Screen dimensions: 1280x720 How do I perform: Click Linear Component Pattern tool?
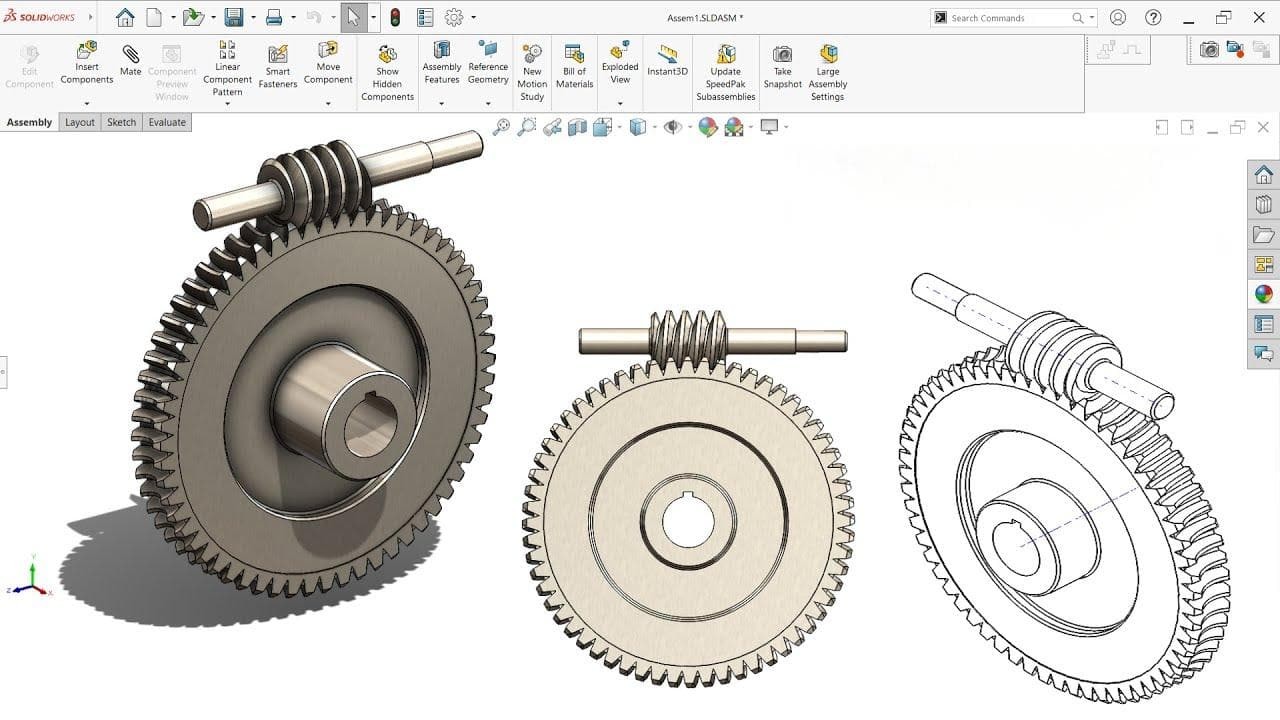[227, 68]
